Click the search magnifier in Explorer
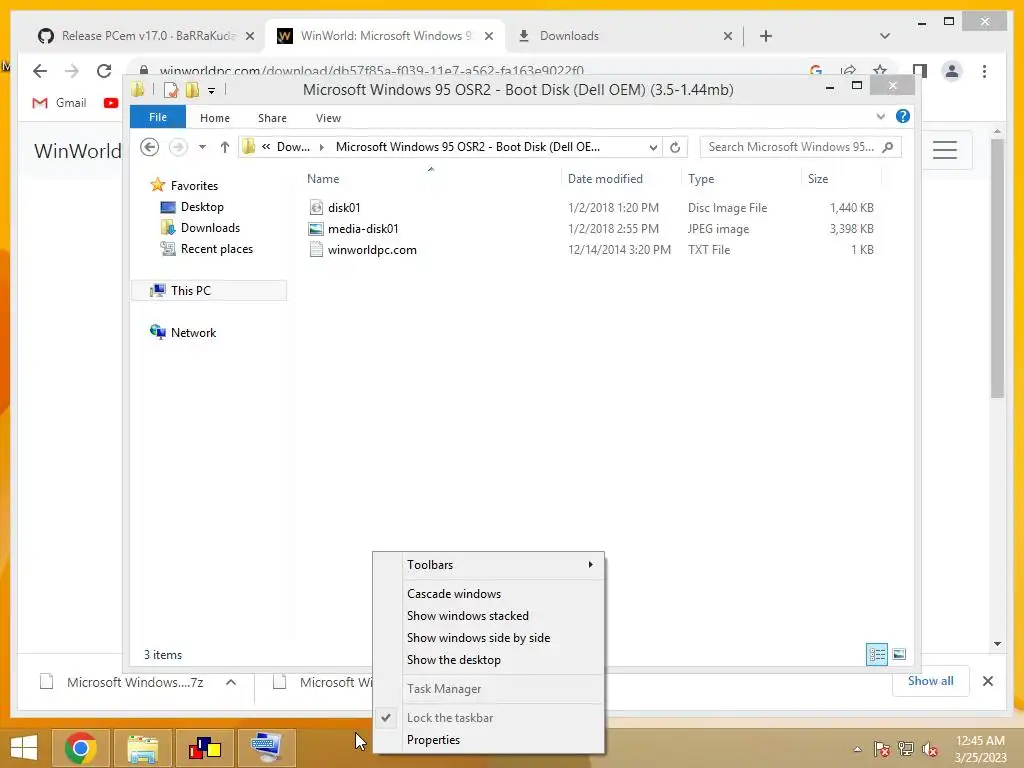The image size is (1024, 768). tap(888, 147)
